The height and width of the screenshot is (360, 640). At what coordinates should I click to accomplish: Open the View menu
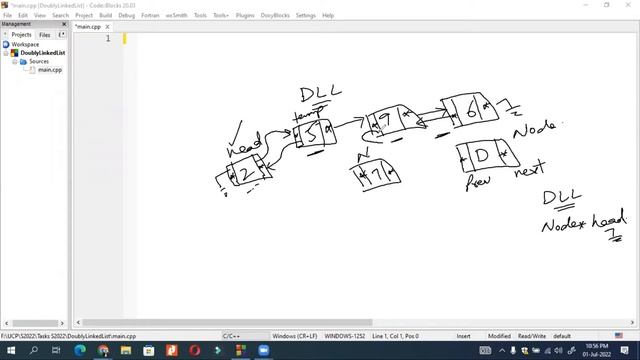pos(40,15)
